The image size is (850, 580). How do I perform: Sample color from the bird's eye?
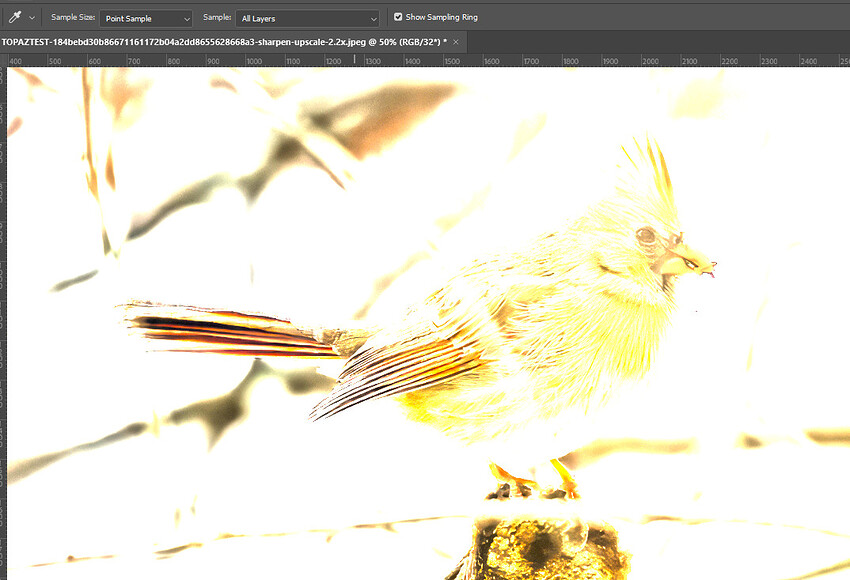pos(646,236)
